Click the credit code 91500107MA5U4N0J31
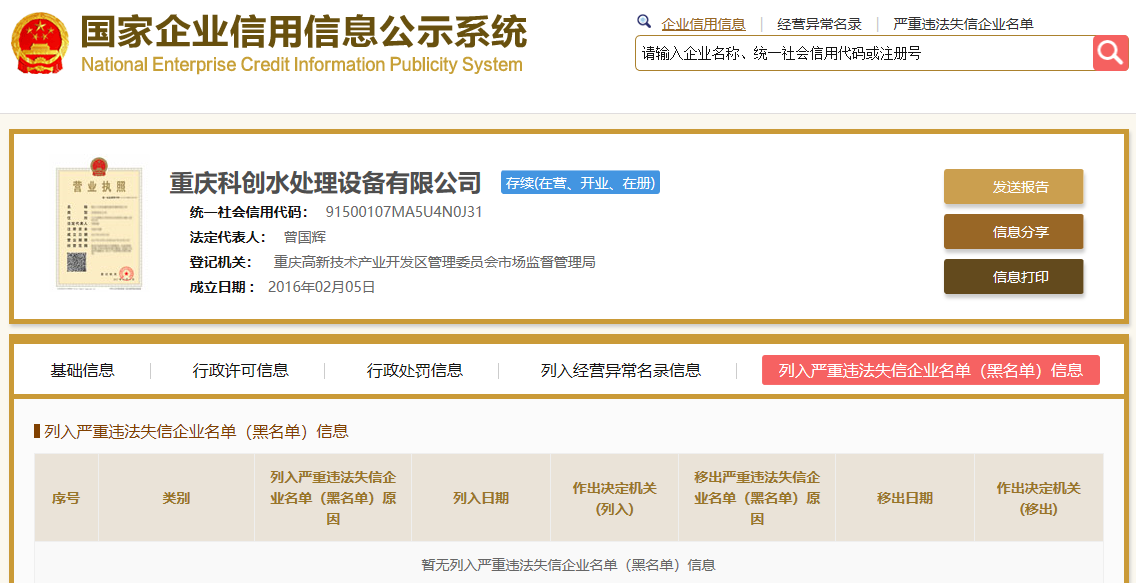Image resolution: width=1136 pixels, height=583 pixels. (404, 212)
